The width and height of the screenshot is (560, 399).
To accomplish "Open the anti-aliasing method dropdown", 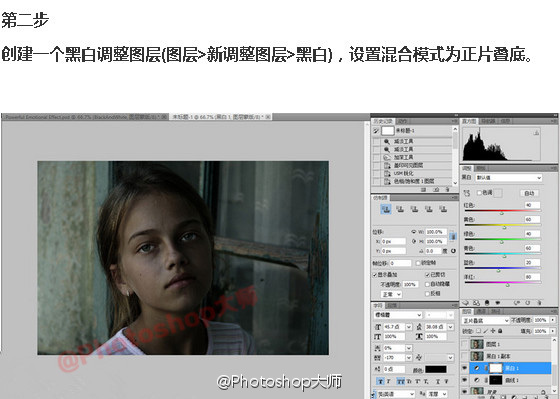I will [x=438, y=394].
